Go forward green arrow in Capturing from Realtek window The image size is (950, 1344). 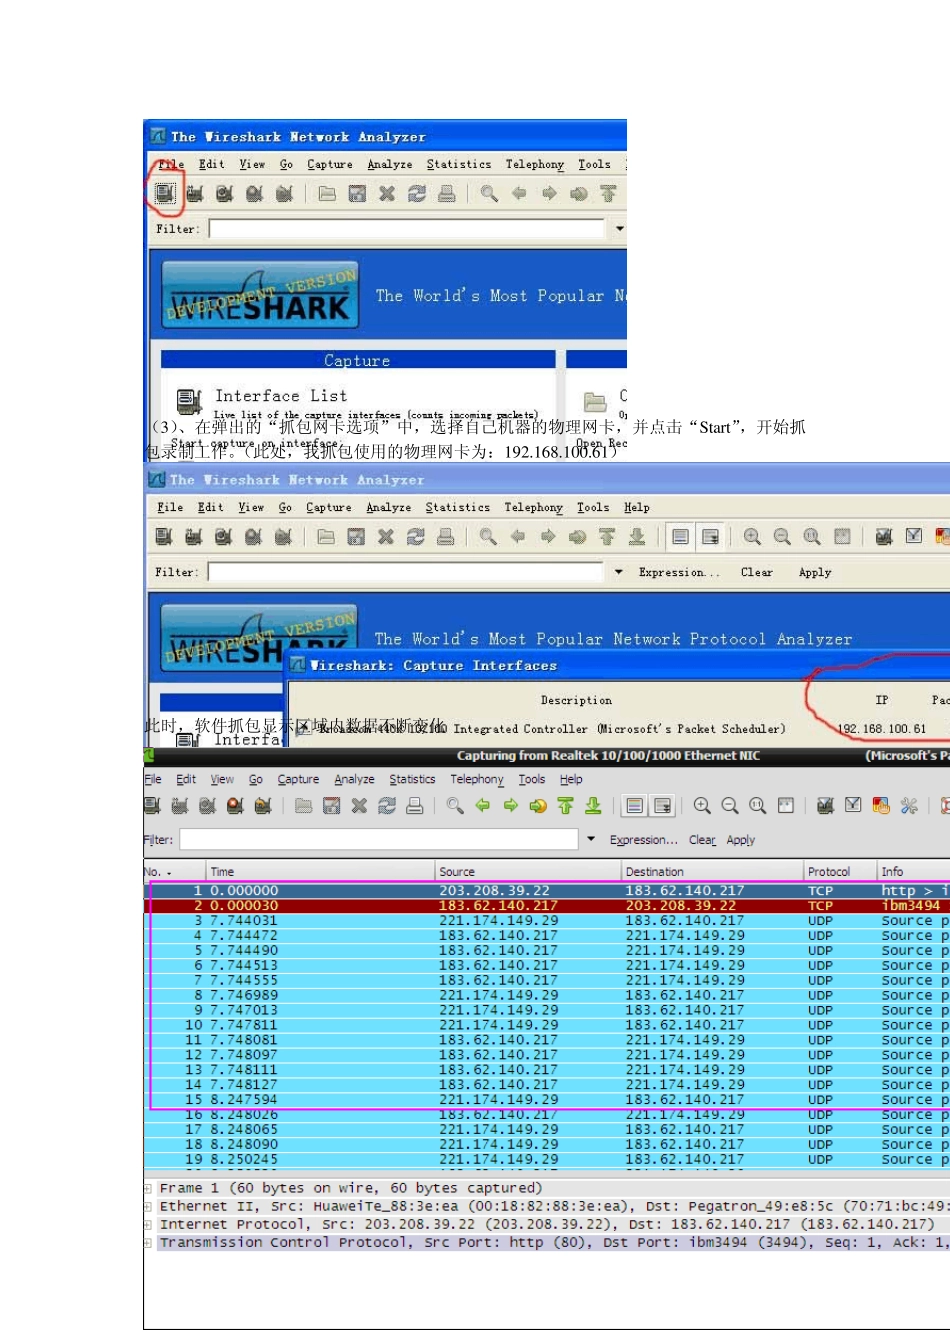point(510,806)
